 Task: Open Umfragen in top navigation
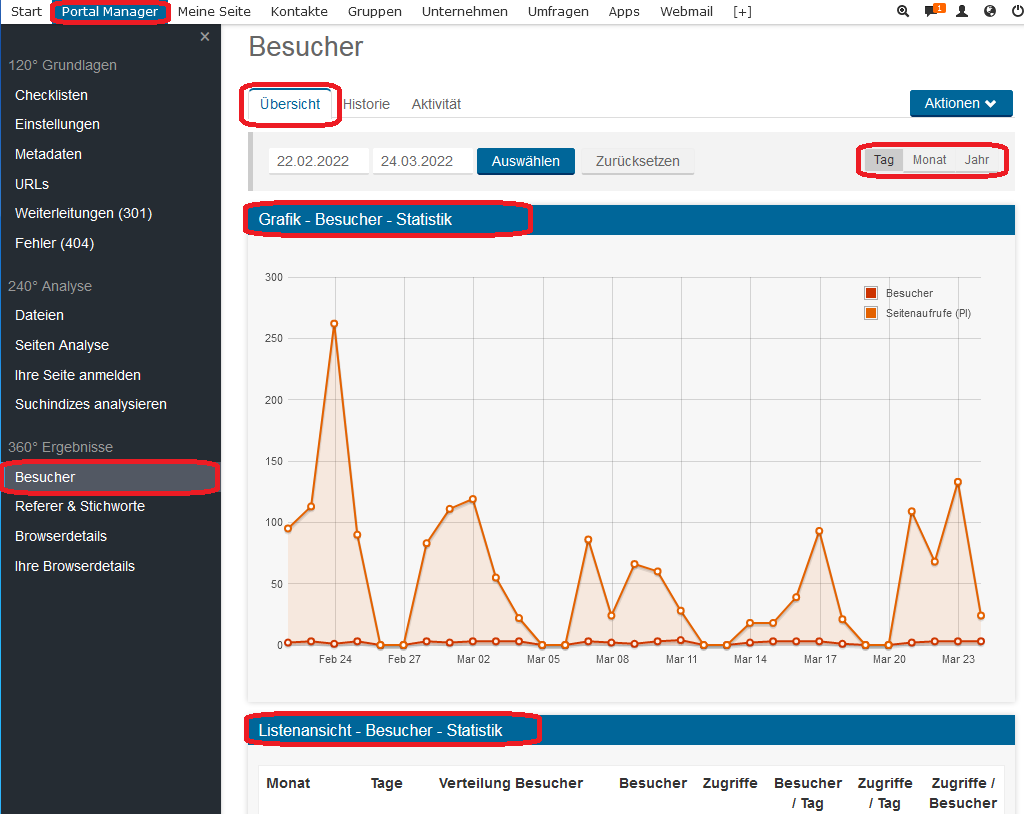click(558, 12)
